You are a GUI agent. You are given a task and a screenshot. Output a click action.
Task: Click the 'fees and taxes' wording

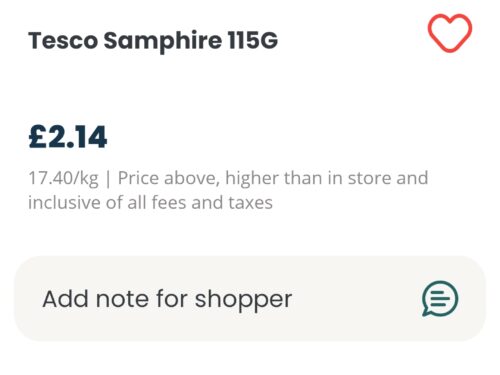[x=212, y=203]
